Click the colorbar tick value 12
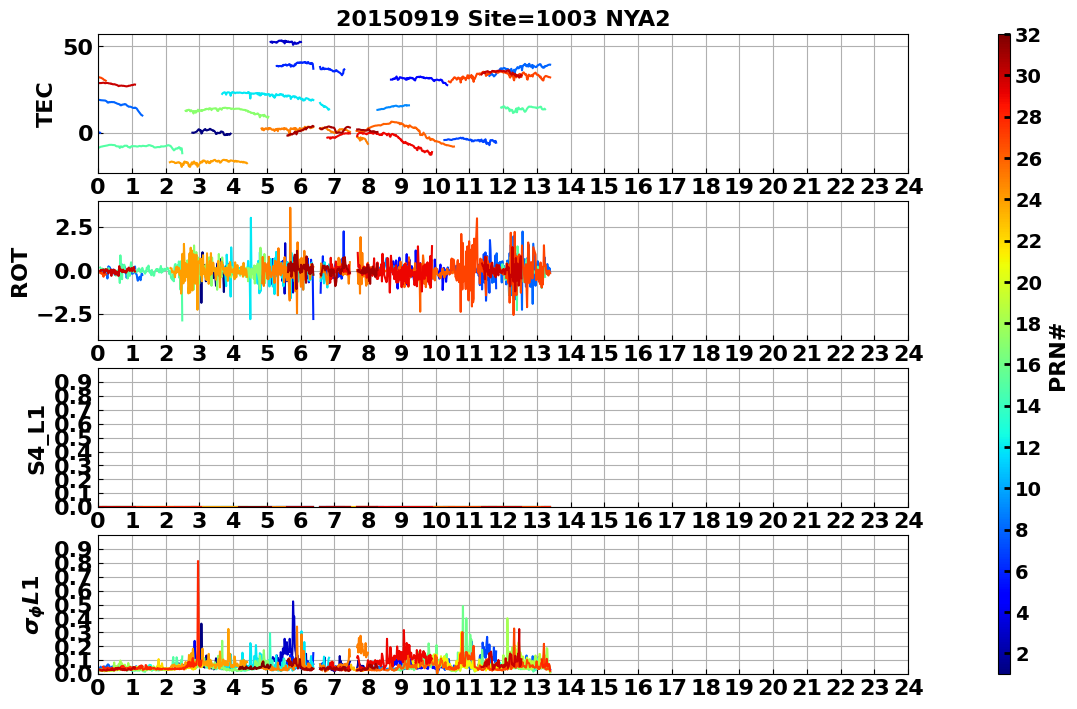 tap(1028, 447)
